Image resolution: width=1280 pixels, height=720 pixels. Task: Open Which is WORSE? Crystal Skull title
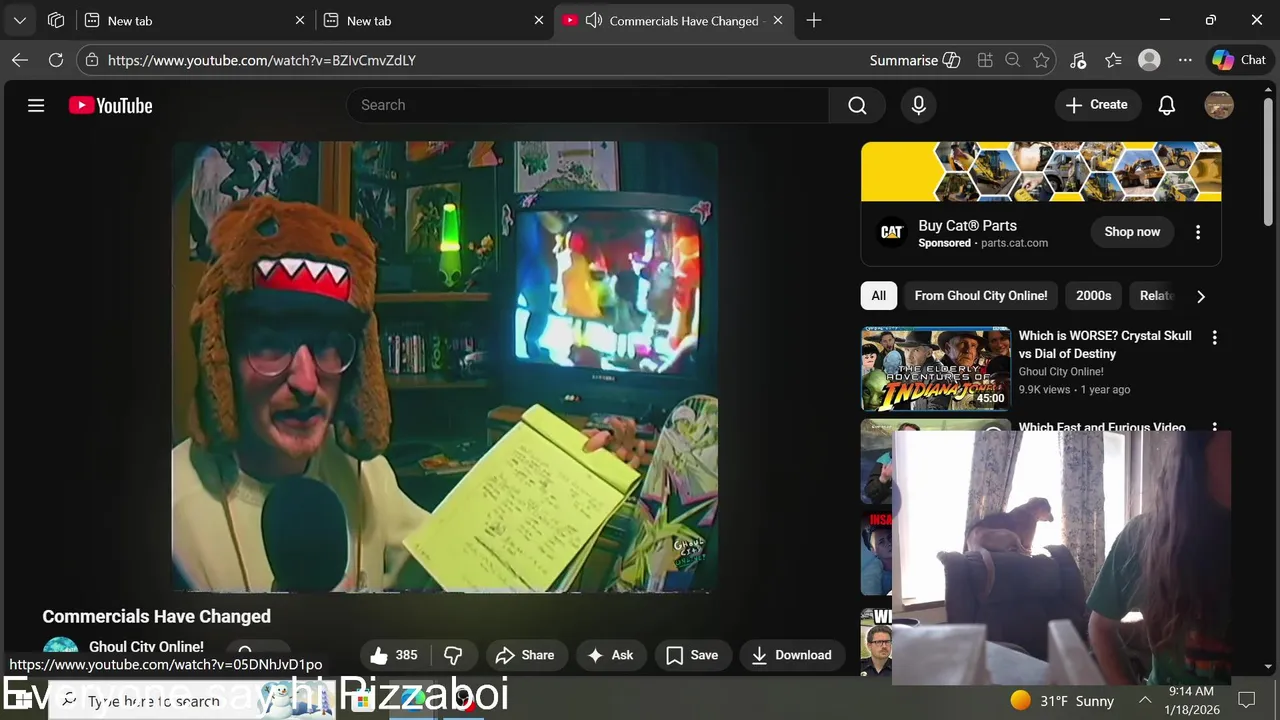(1105, 345)
